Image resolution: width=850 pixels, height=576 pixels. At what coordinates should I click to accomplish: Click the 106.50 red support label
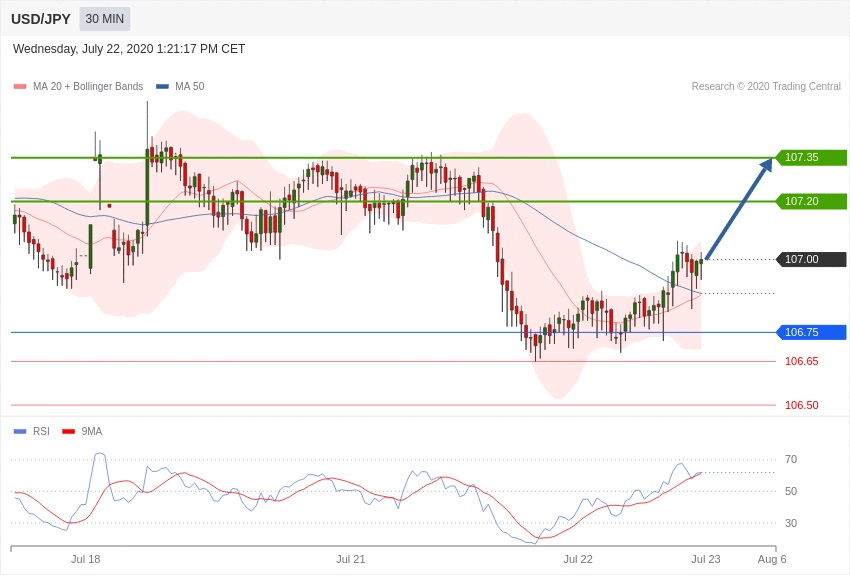801,405
